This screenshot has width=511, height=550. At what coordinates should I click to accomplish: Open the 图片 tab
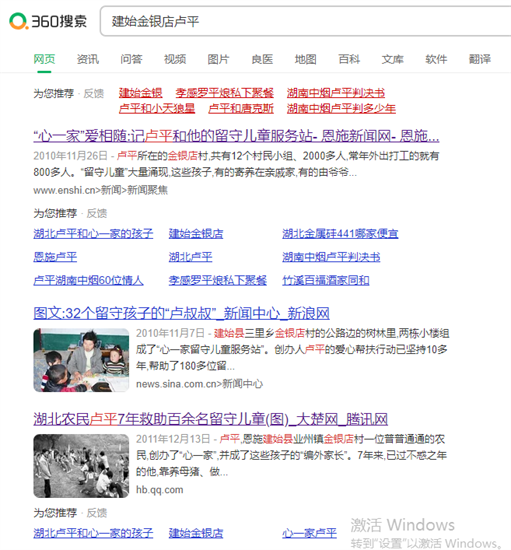218,59
